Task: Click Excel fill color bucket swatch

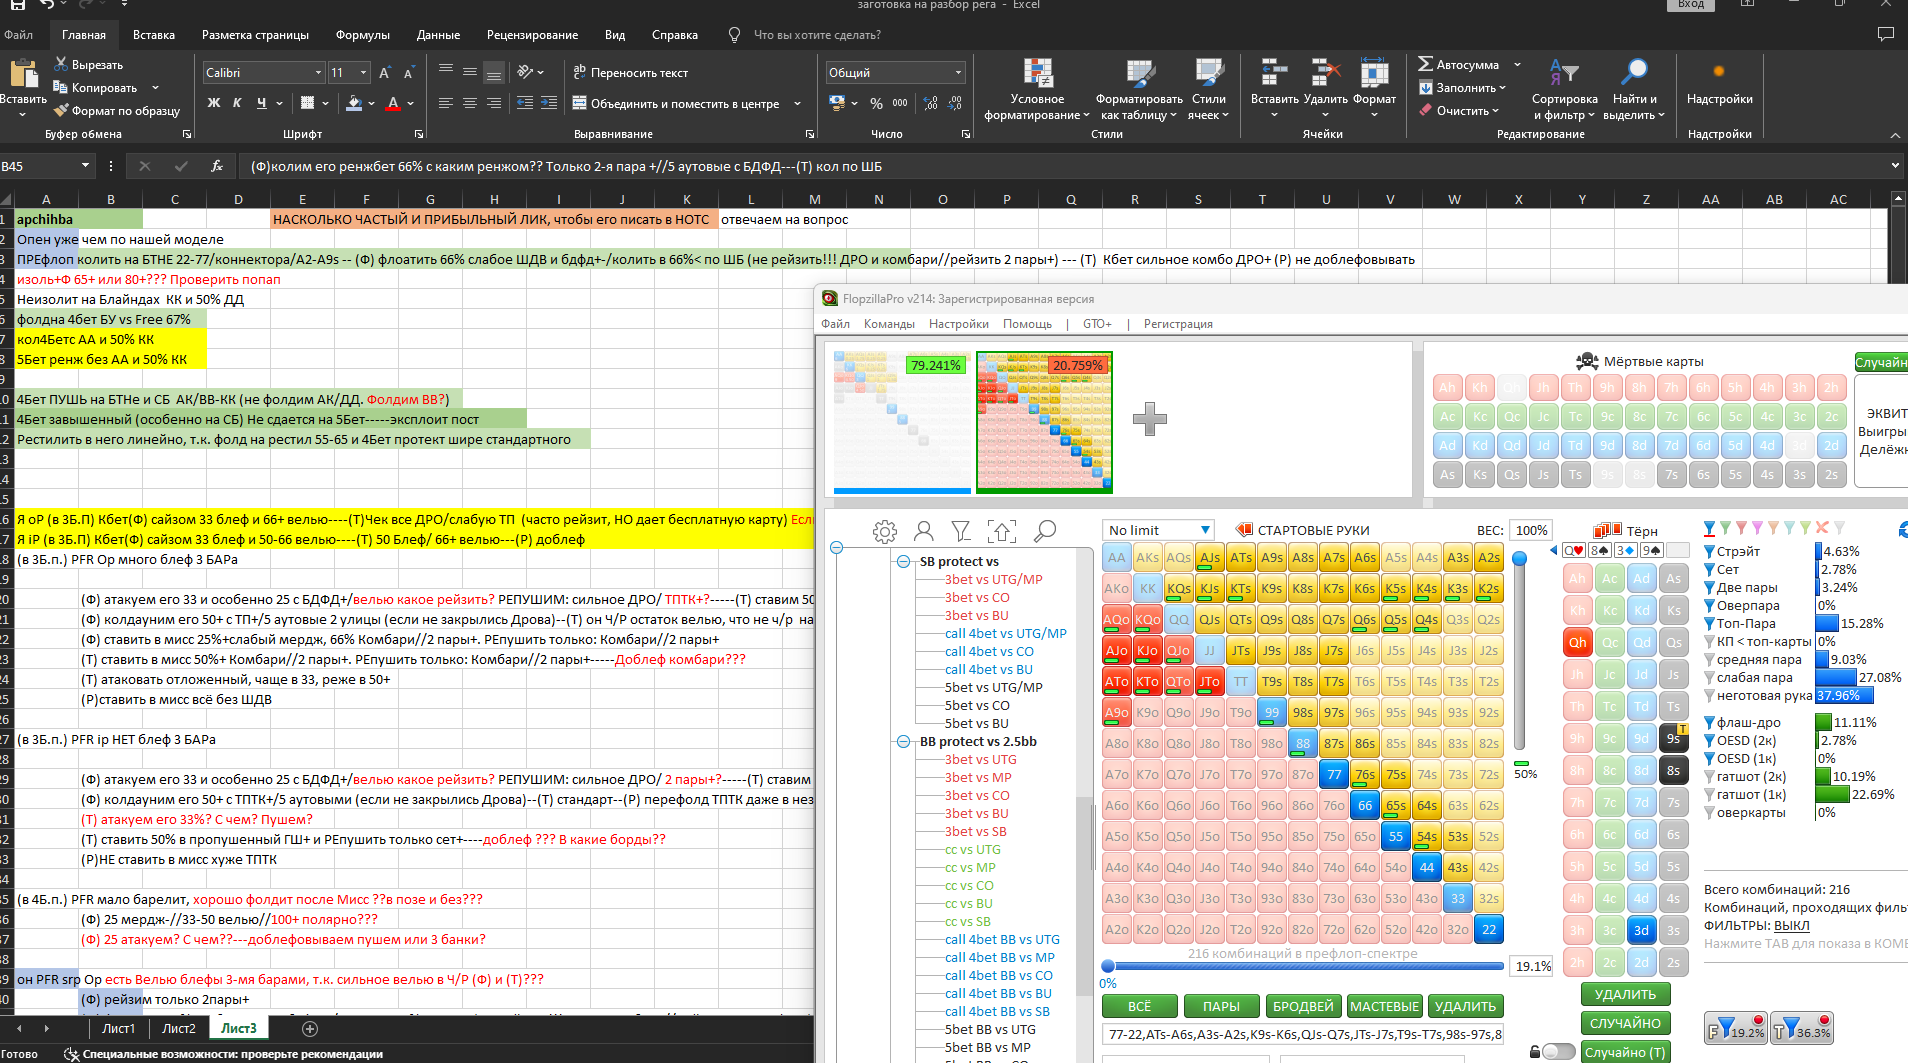Action: (354, 103)
